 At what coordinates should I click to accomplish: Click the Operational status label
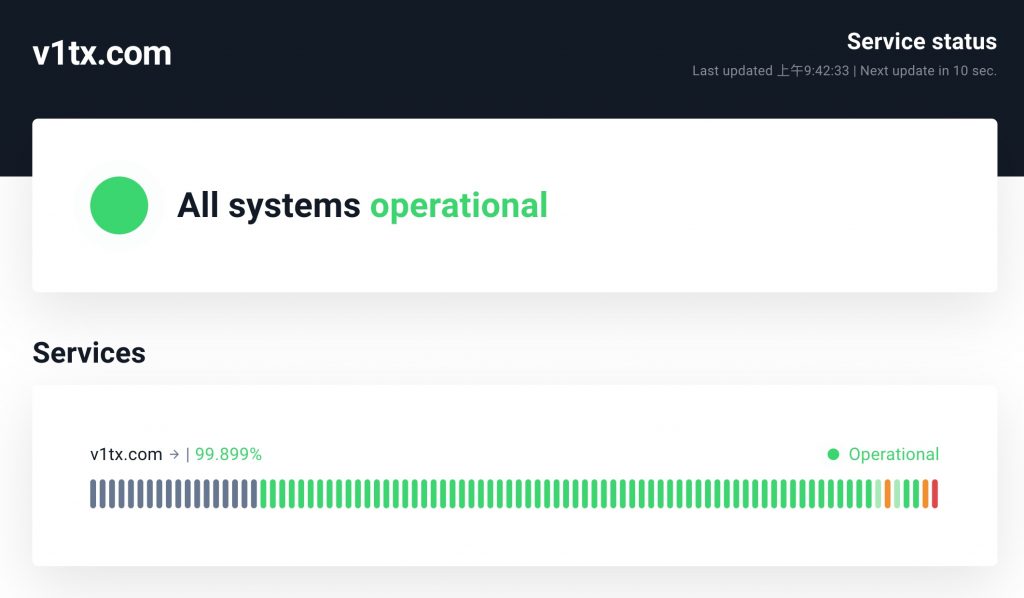point(893,454)
